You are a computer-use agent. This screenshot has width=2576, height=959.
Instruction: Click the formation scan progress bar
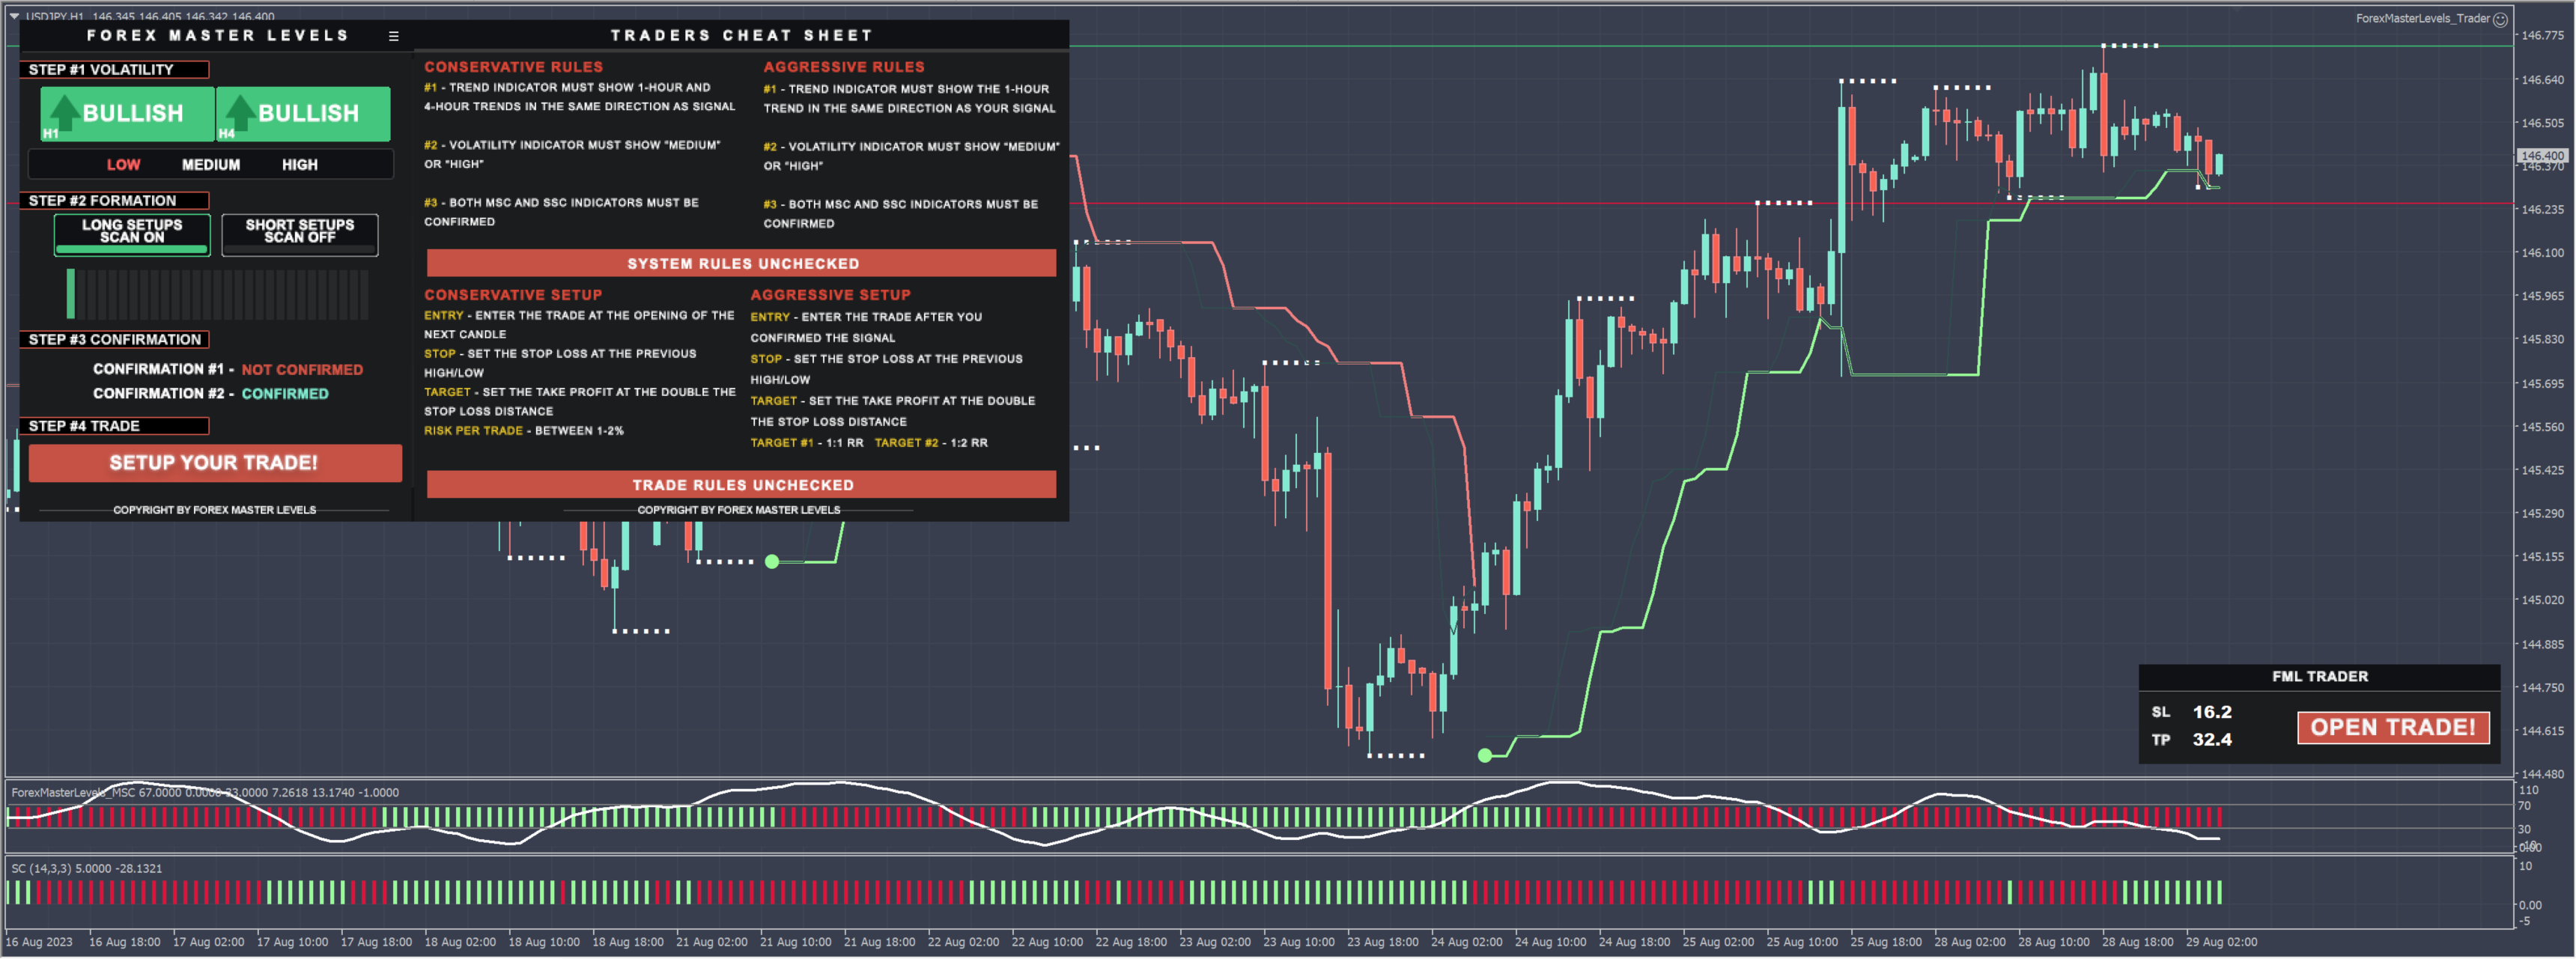click(x=217, y=294)
